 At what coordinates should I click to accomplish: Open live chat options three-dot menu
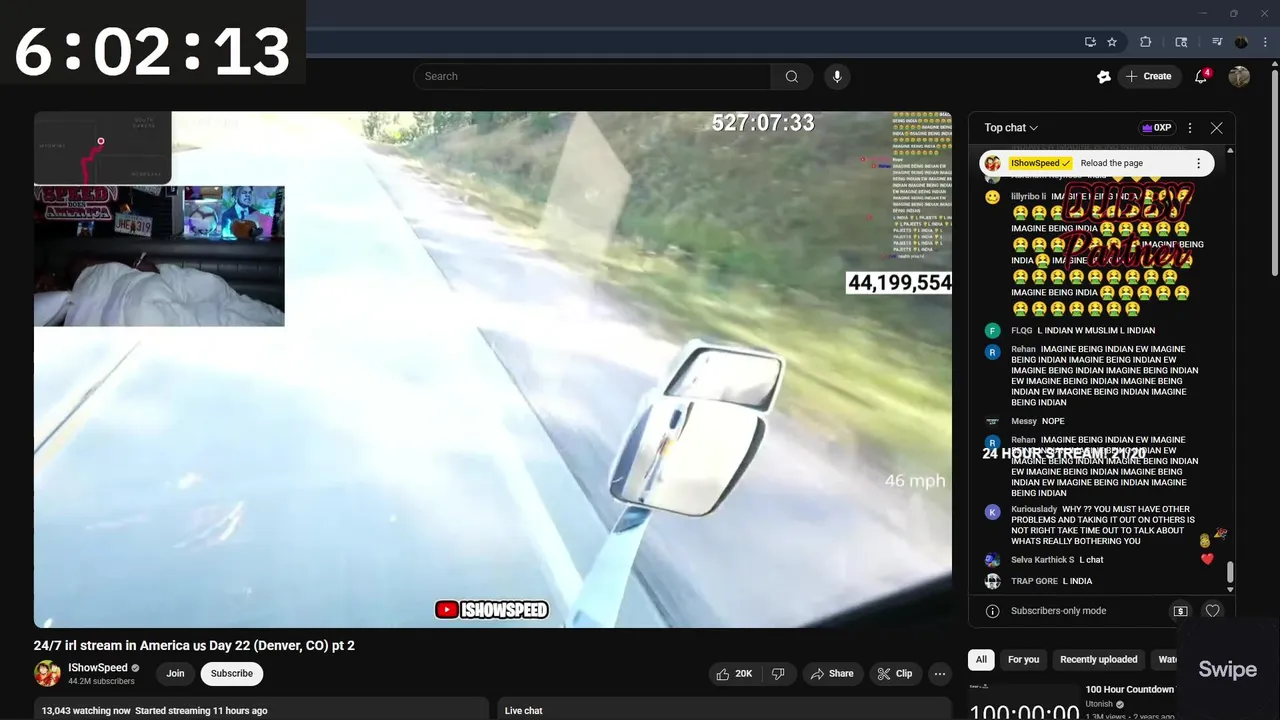tap(1190, 128)
